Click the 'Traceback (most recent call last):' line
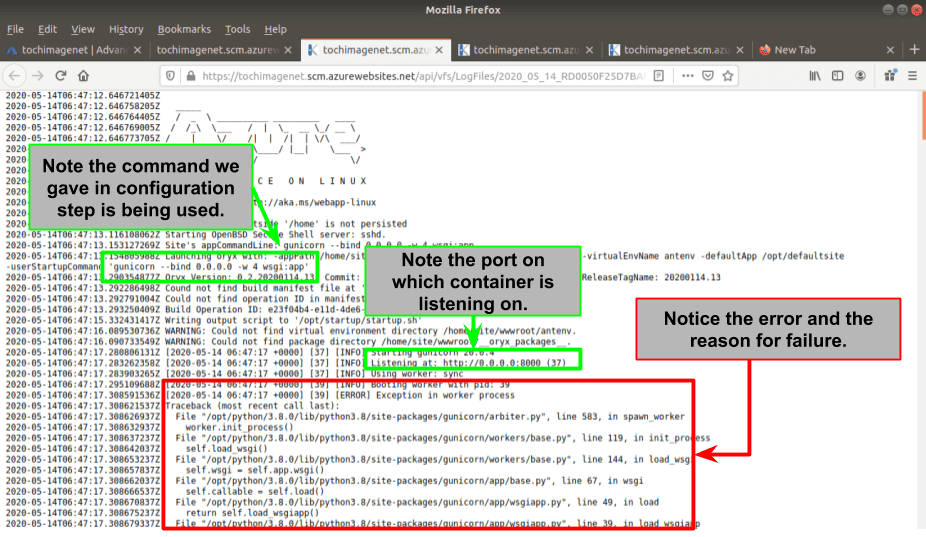 tap(252, 406)
